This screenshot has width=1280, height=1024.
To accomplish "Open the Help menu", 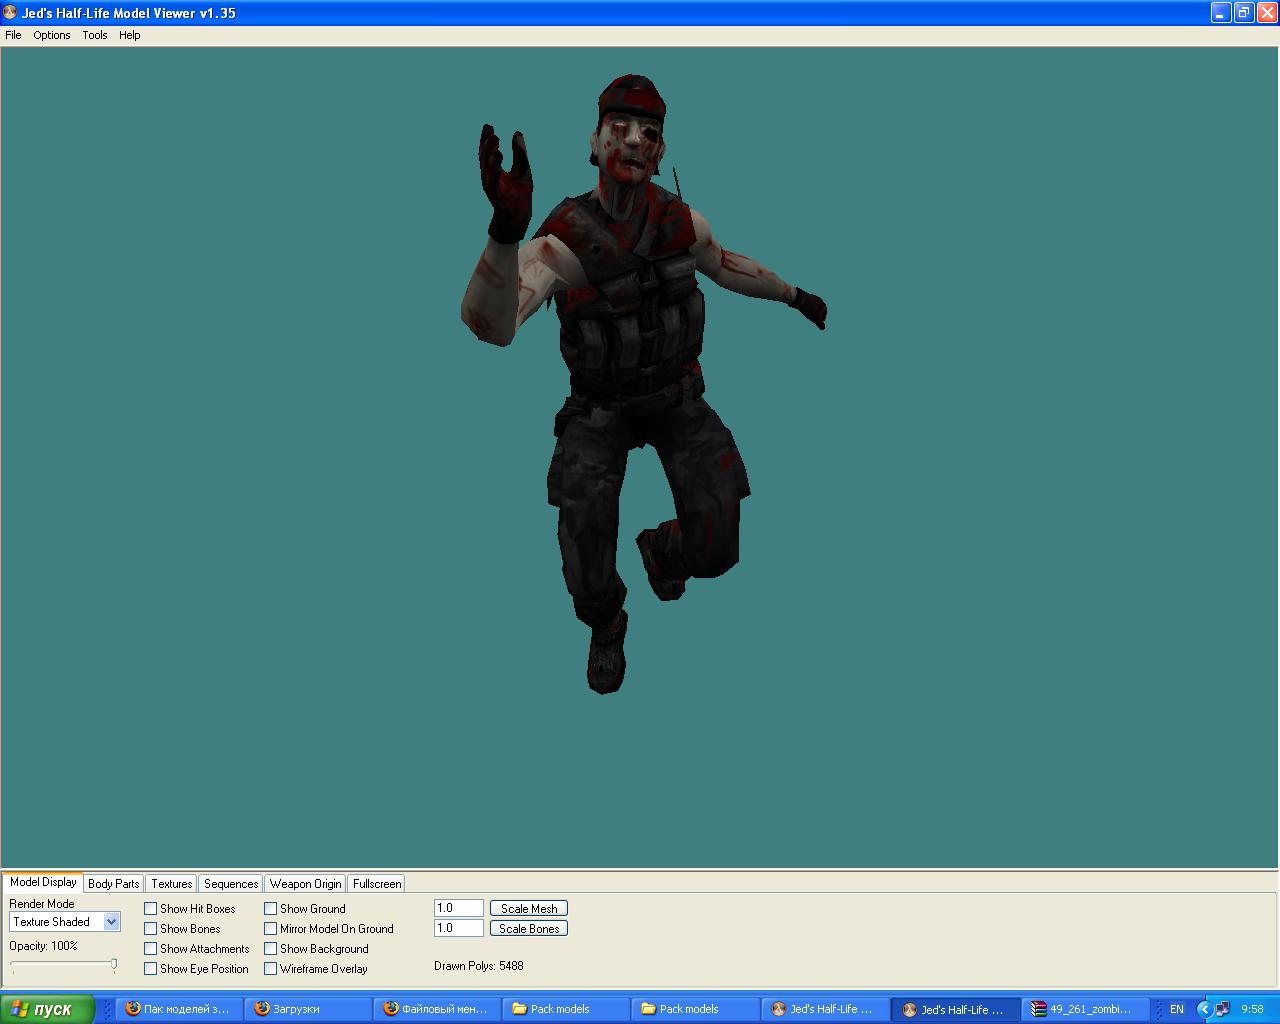I will tap(130, 35).
